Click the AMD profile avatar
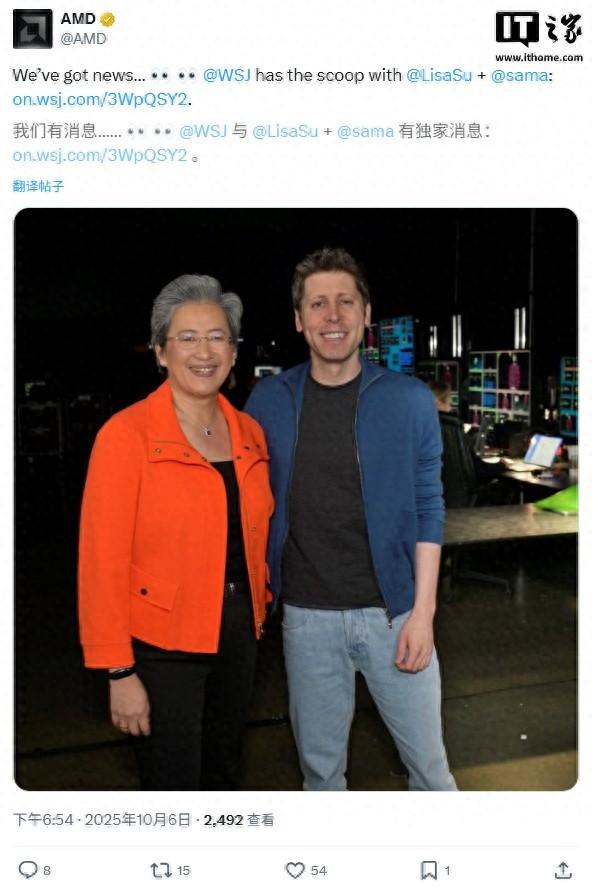Screen dimensions: 593x887 tap(32, 29)
